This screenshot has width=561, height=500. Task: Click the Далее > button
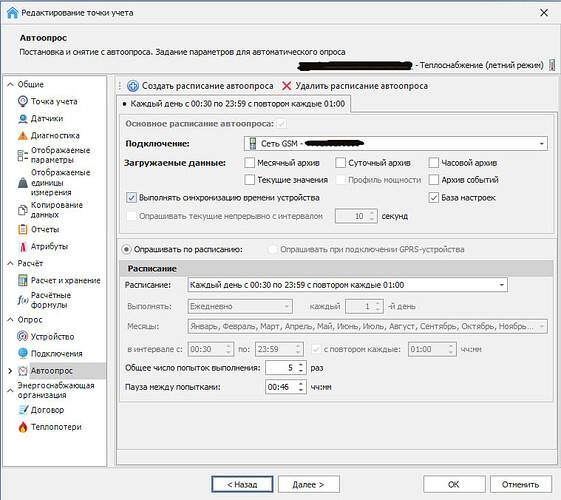(x=309, y=484)
